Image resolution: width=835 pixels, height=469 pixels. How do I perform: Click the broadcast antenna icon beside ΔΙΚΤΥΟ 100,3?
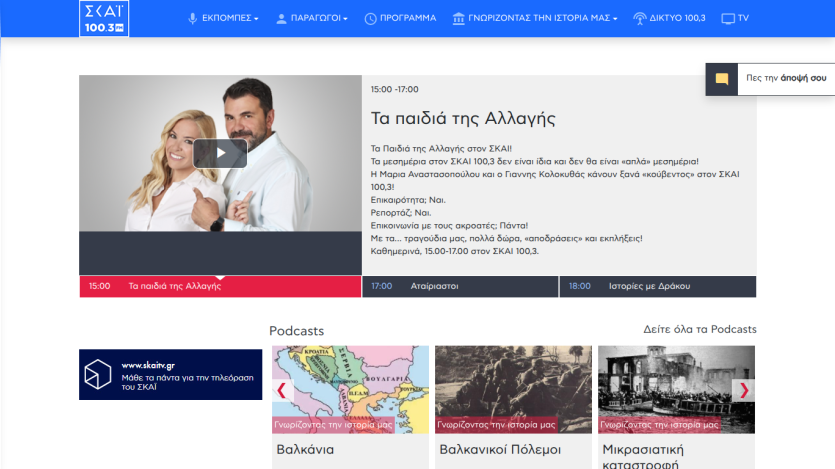coord(640,19)
